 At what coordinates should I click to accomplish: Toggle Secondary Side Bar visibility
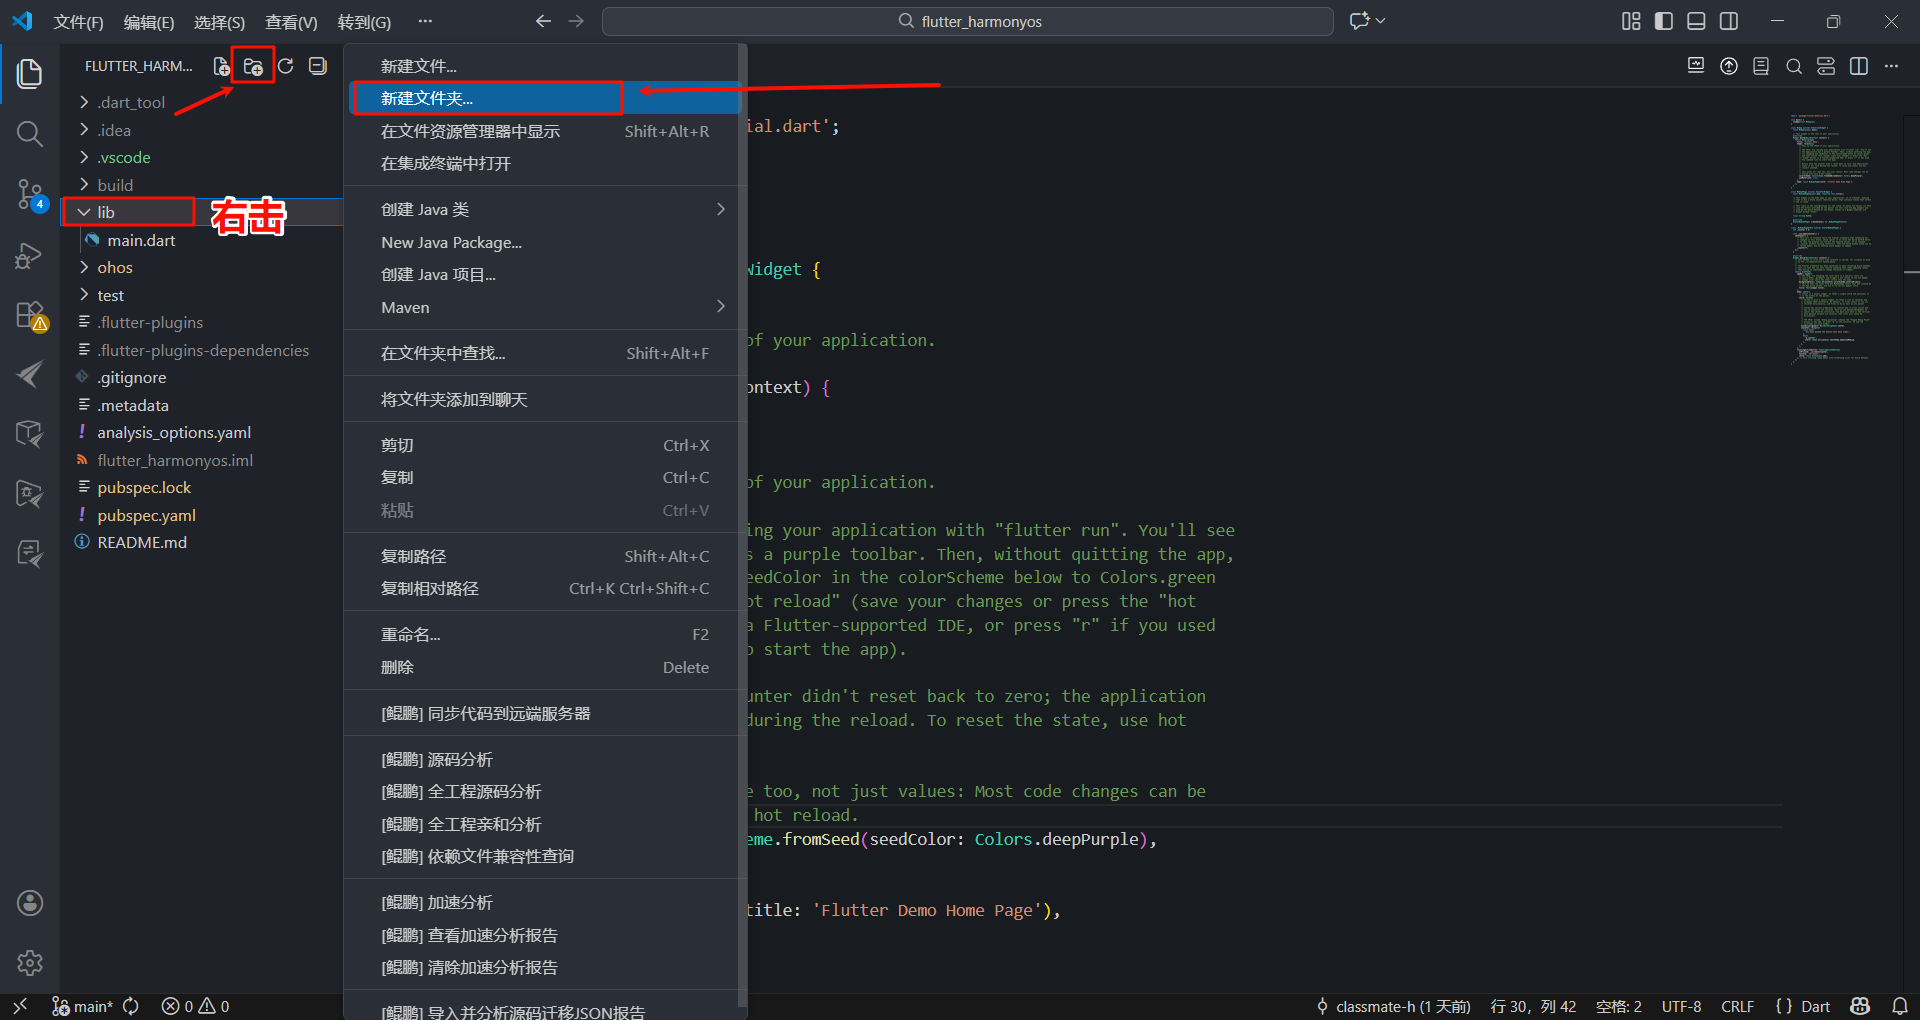pos(1729,21)
